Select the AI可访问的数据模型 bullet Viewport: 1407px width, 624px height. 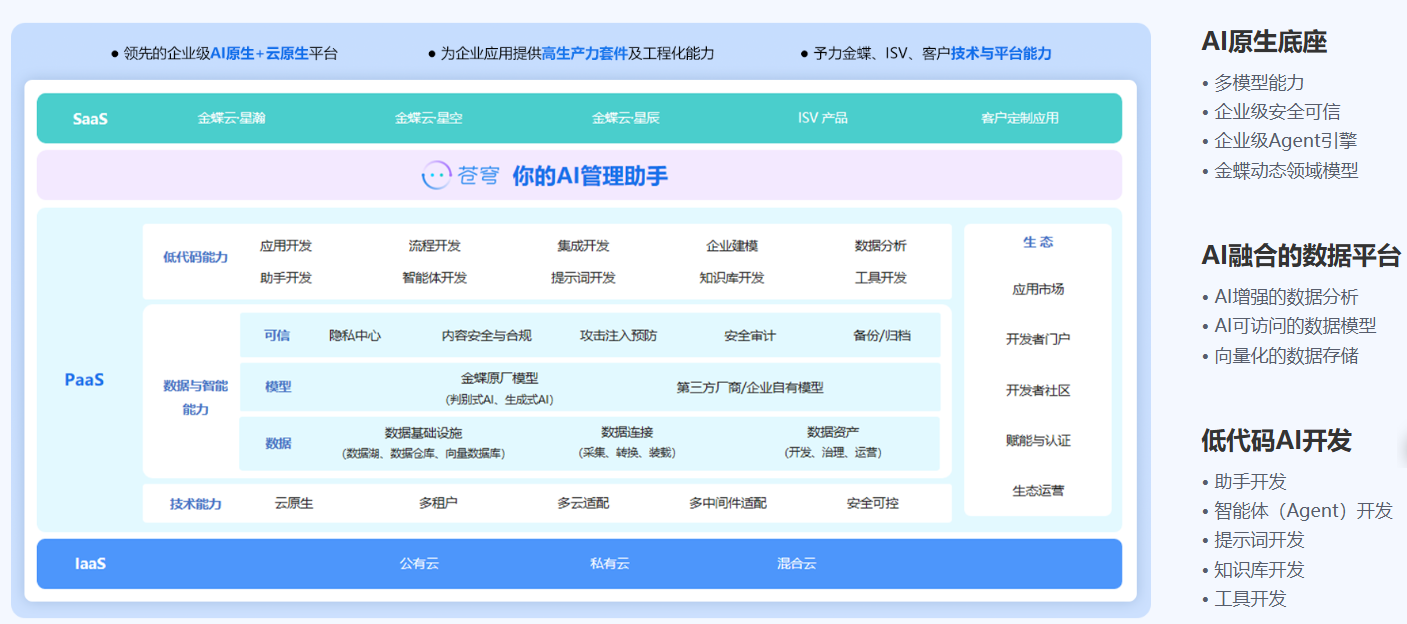[1295, 326]
